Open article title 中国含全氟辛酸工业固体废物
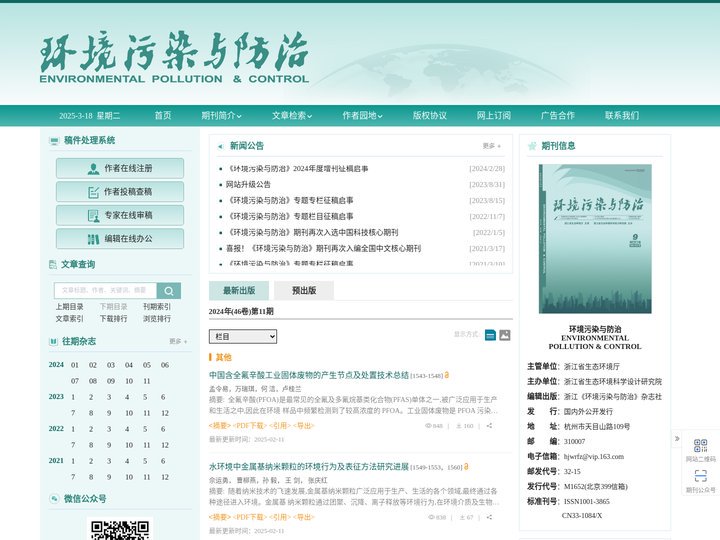Viewport: 720px width, 540px height. pyautogui.click(x=309, y=375)
